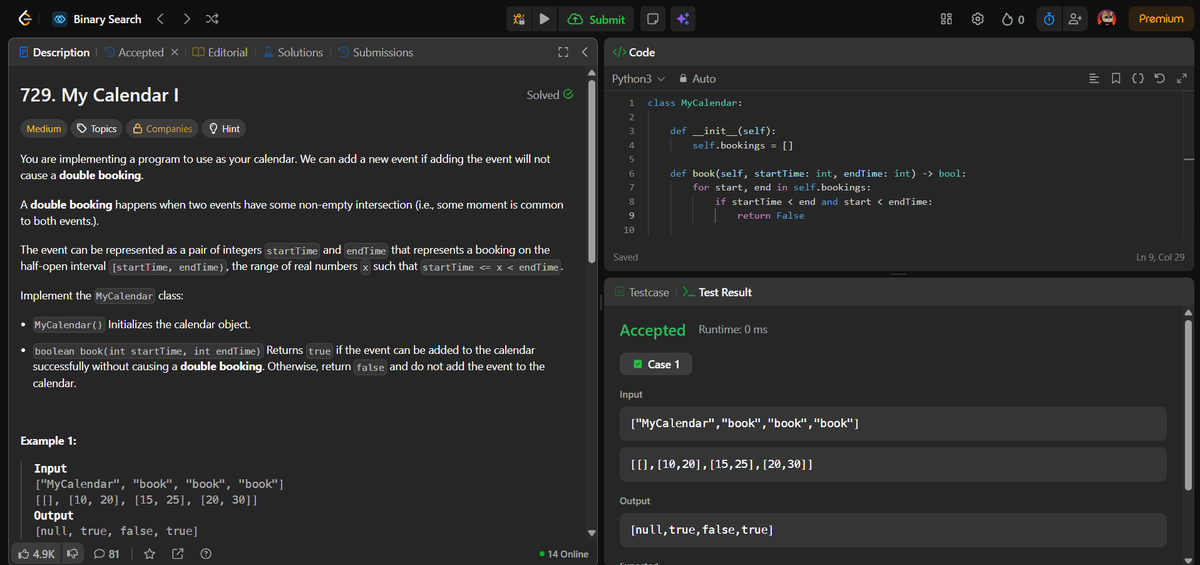Open the Binary Search problem list

(96, 19)
